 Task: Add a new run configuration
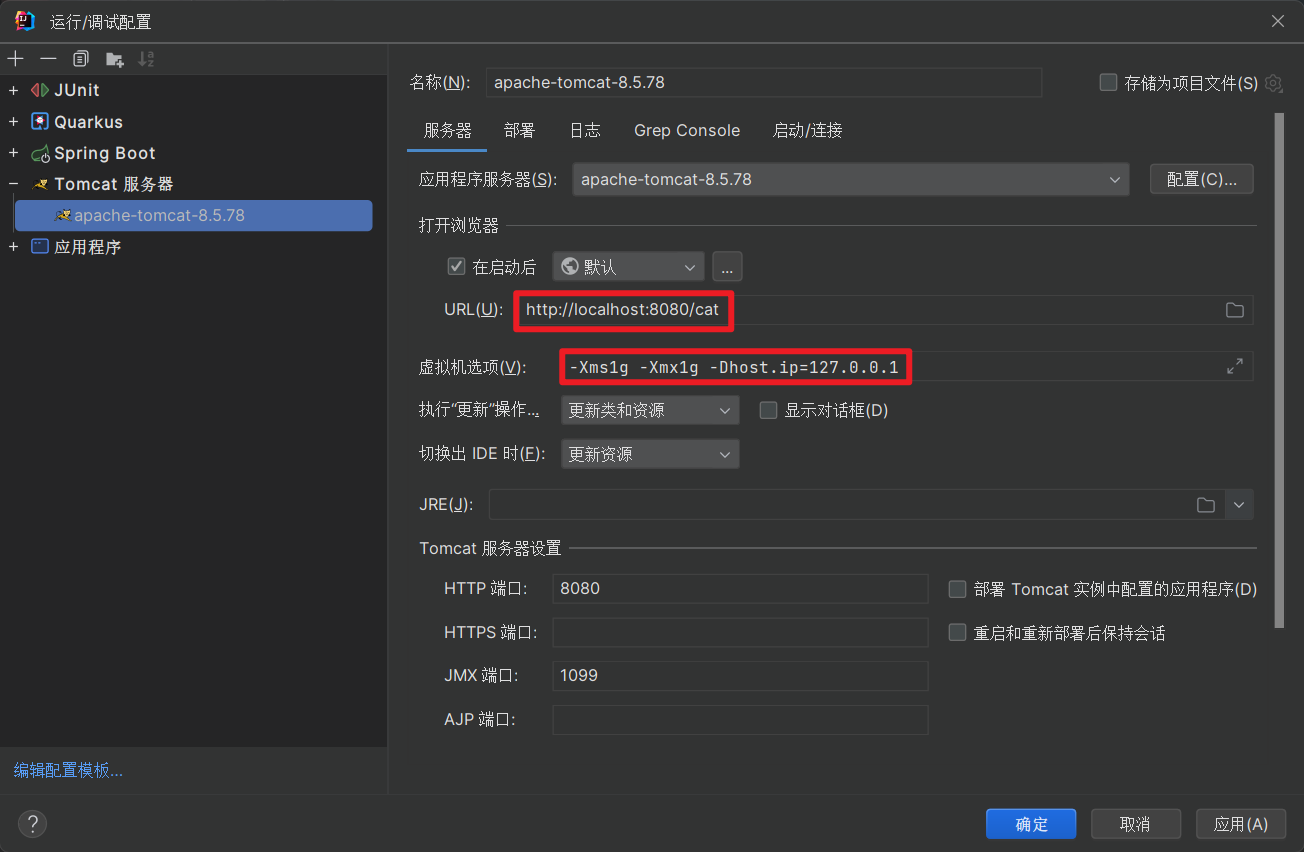pyautogui.click(x=15, y=58)
